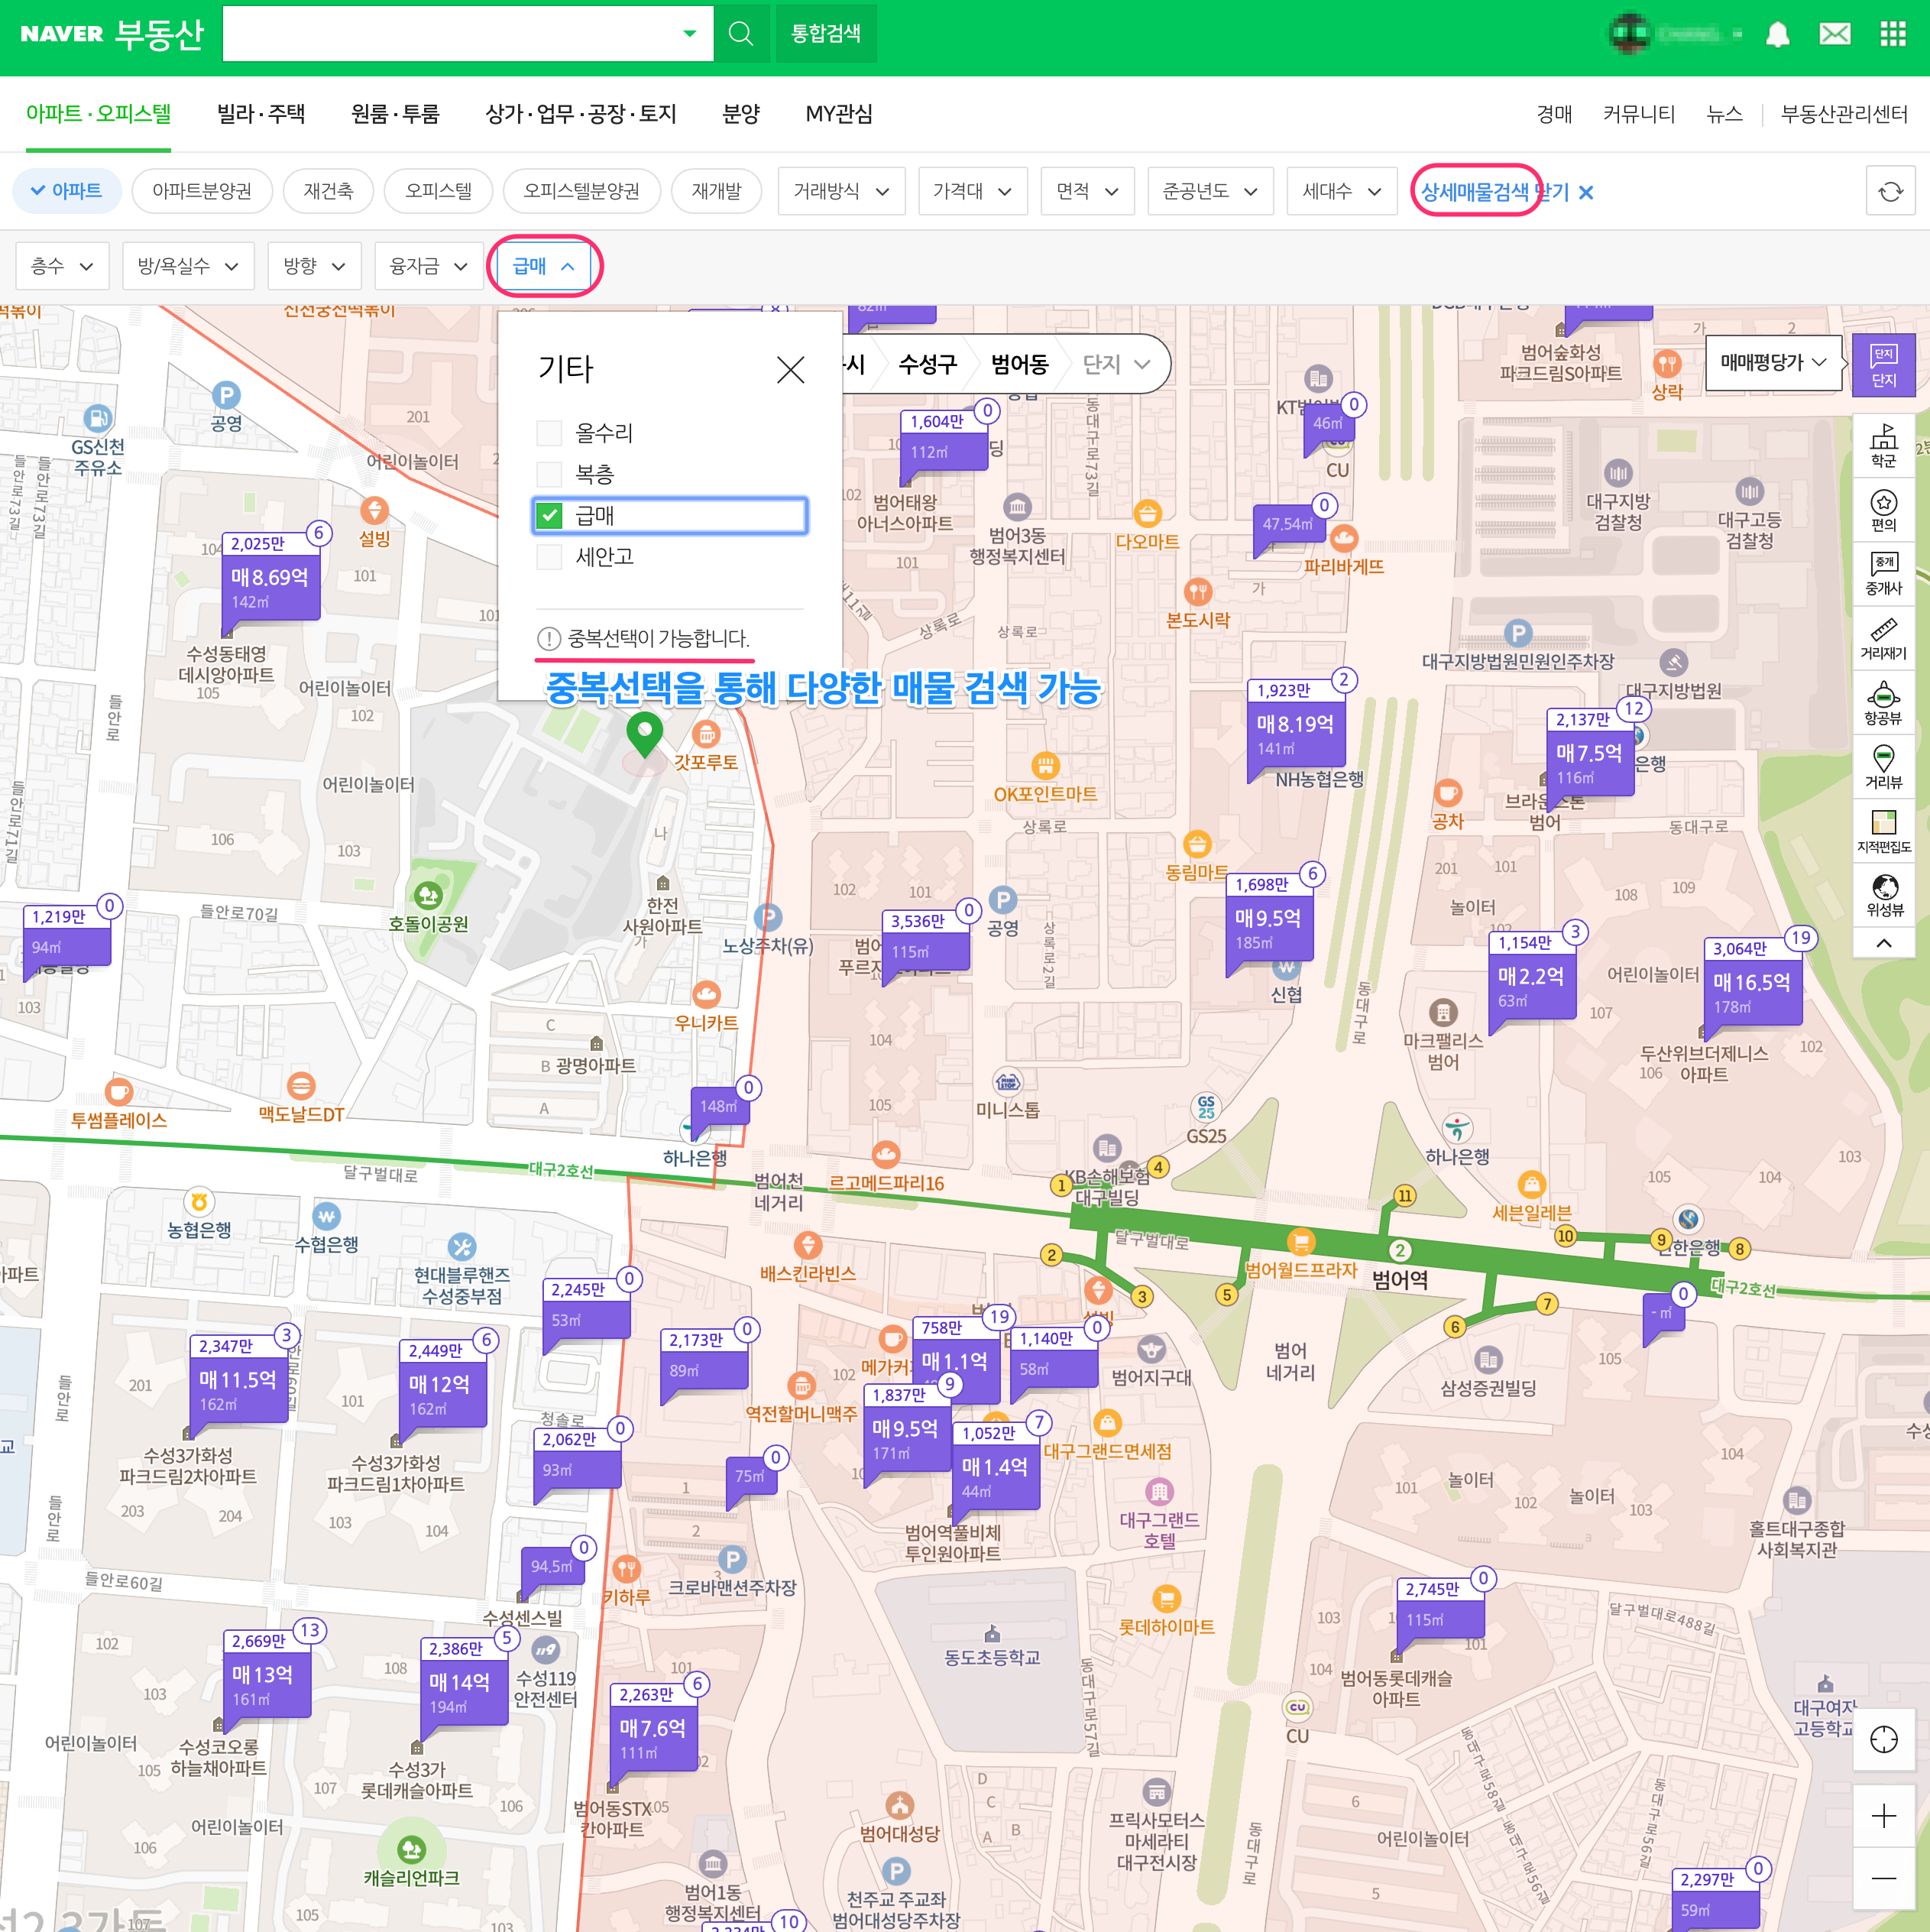Open the 세대수 dropdown
The height and width of the screenshot is (1932, 1930).
(1342, 191)
